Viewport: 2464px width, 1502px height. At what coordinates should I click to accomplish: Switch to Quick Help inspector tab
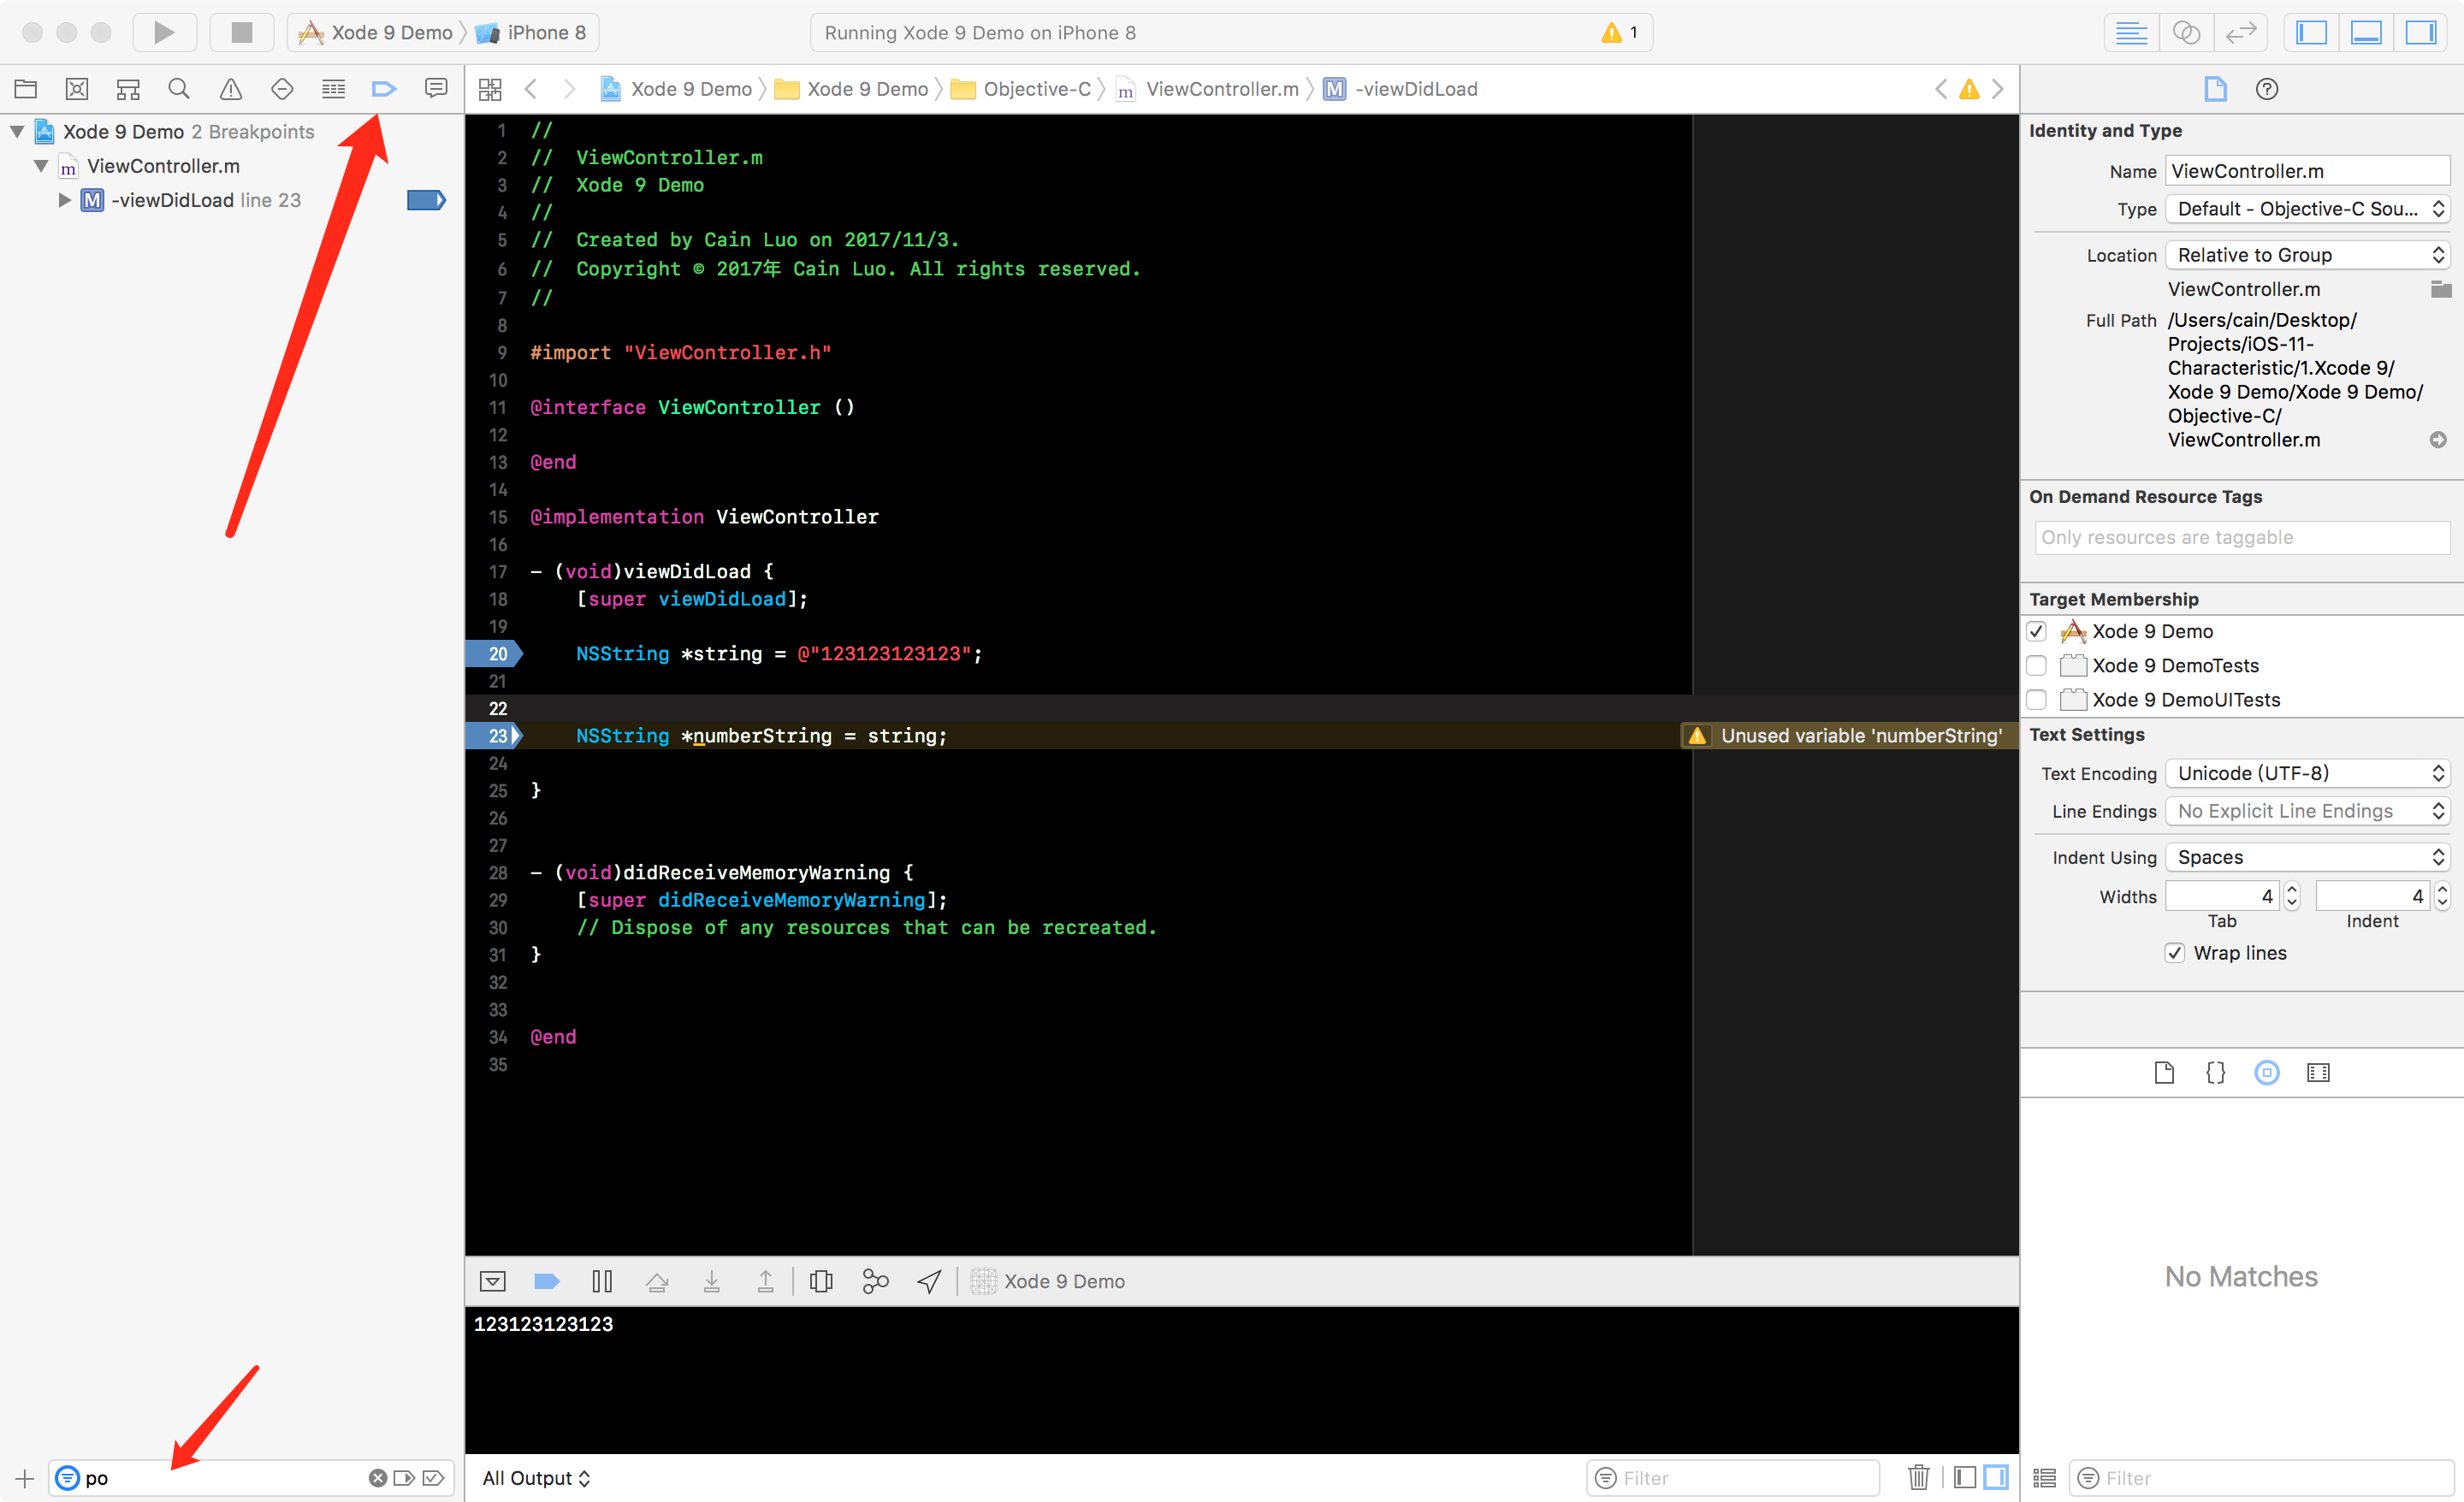pyautogui.click(x=2267, y=89)
